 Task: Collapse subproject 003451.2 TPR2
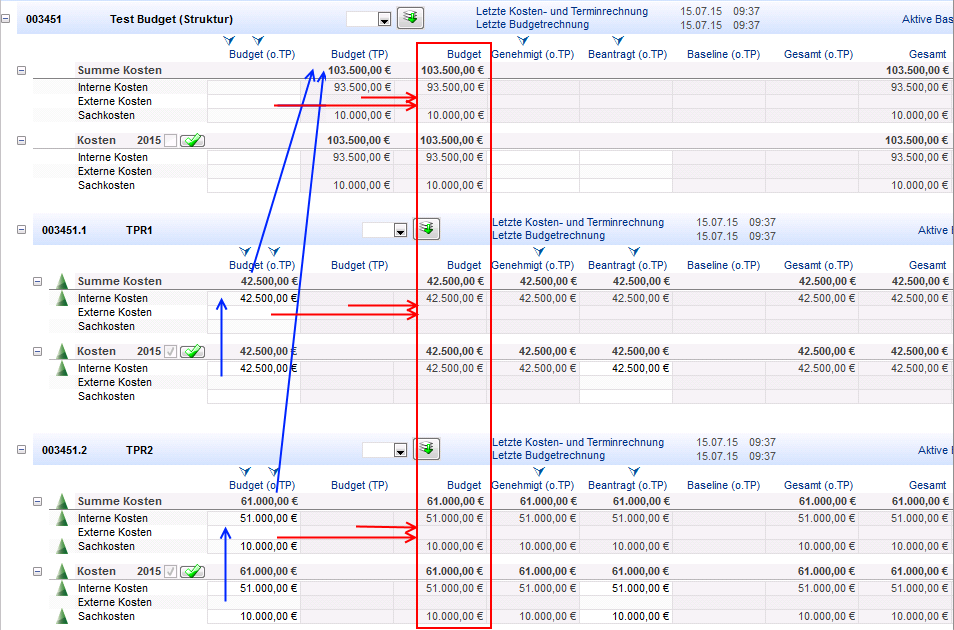point(21,450)
